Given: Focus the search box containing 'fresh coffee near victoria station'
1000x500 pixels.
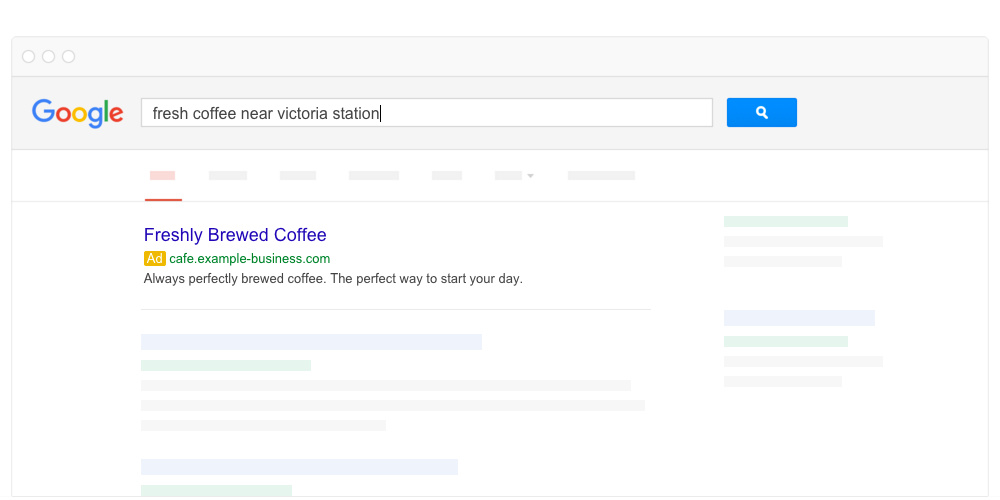Looking at the screenshot, I should (427, 113).
